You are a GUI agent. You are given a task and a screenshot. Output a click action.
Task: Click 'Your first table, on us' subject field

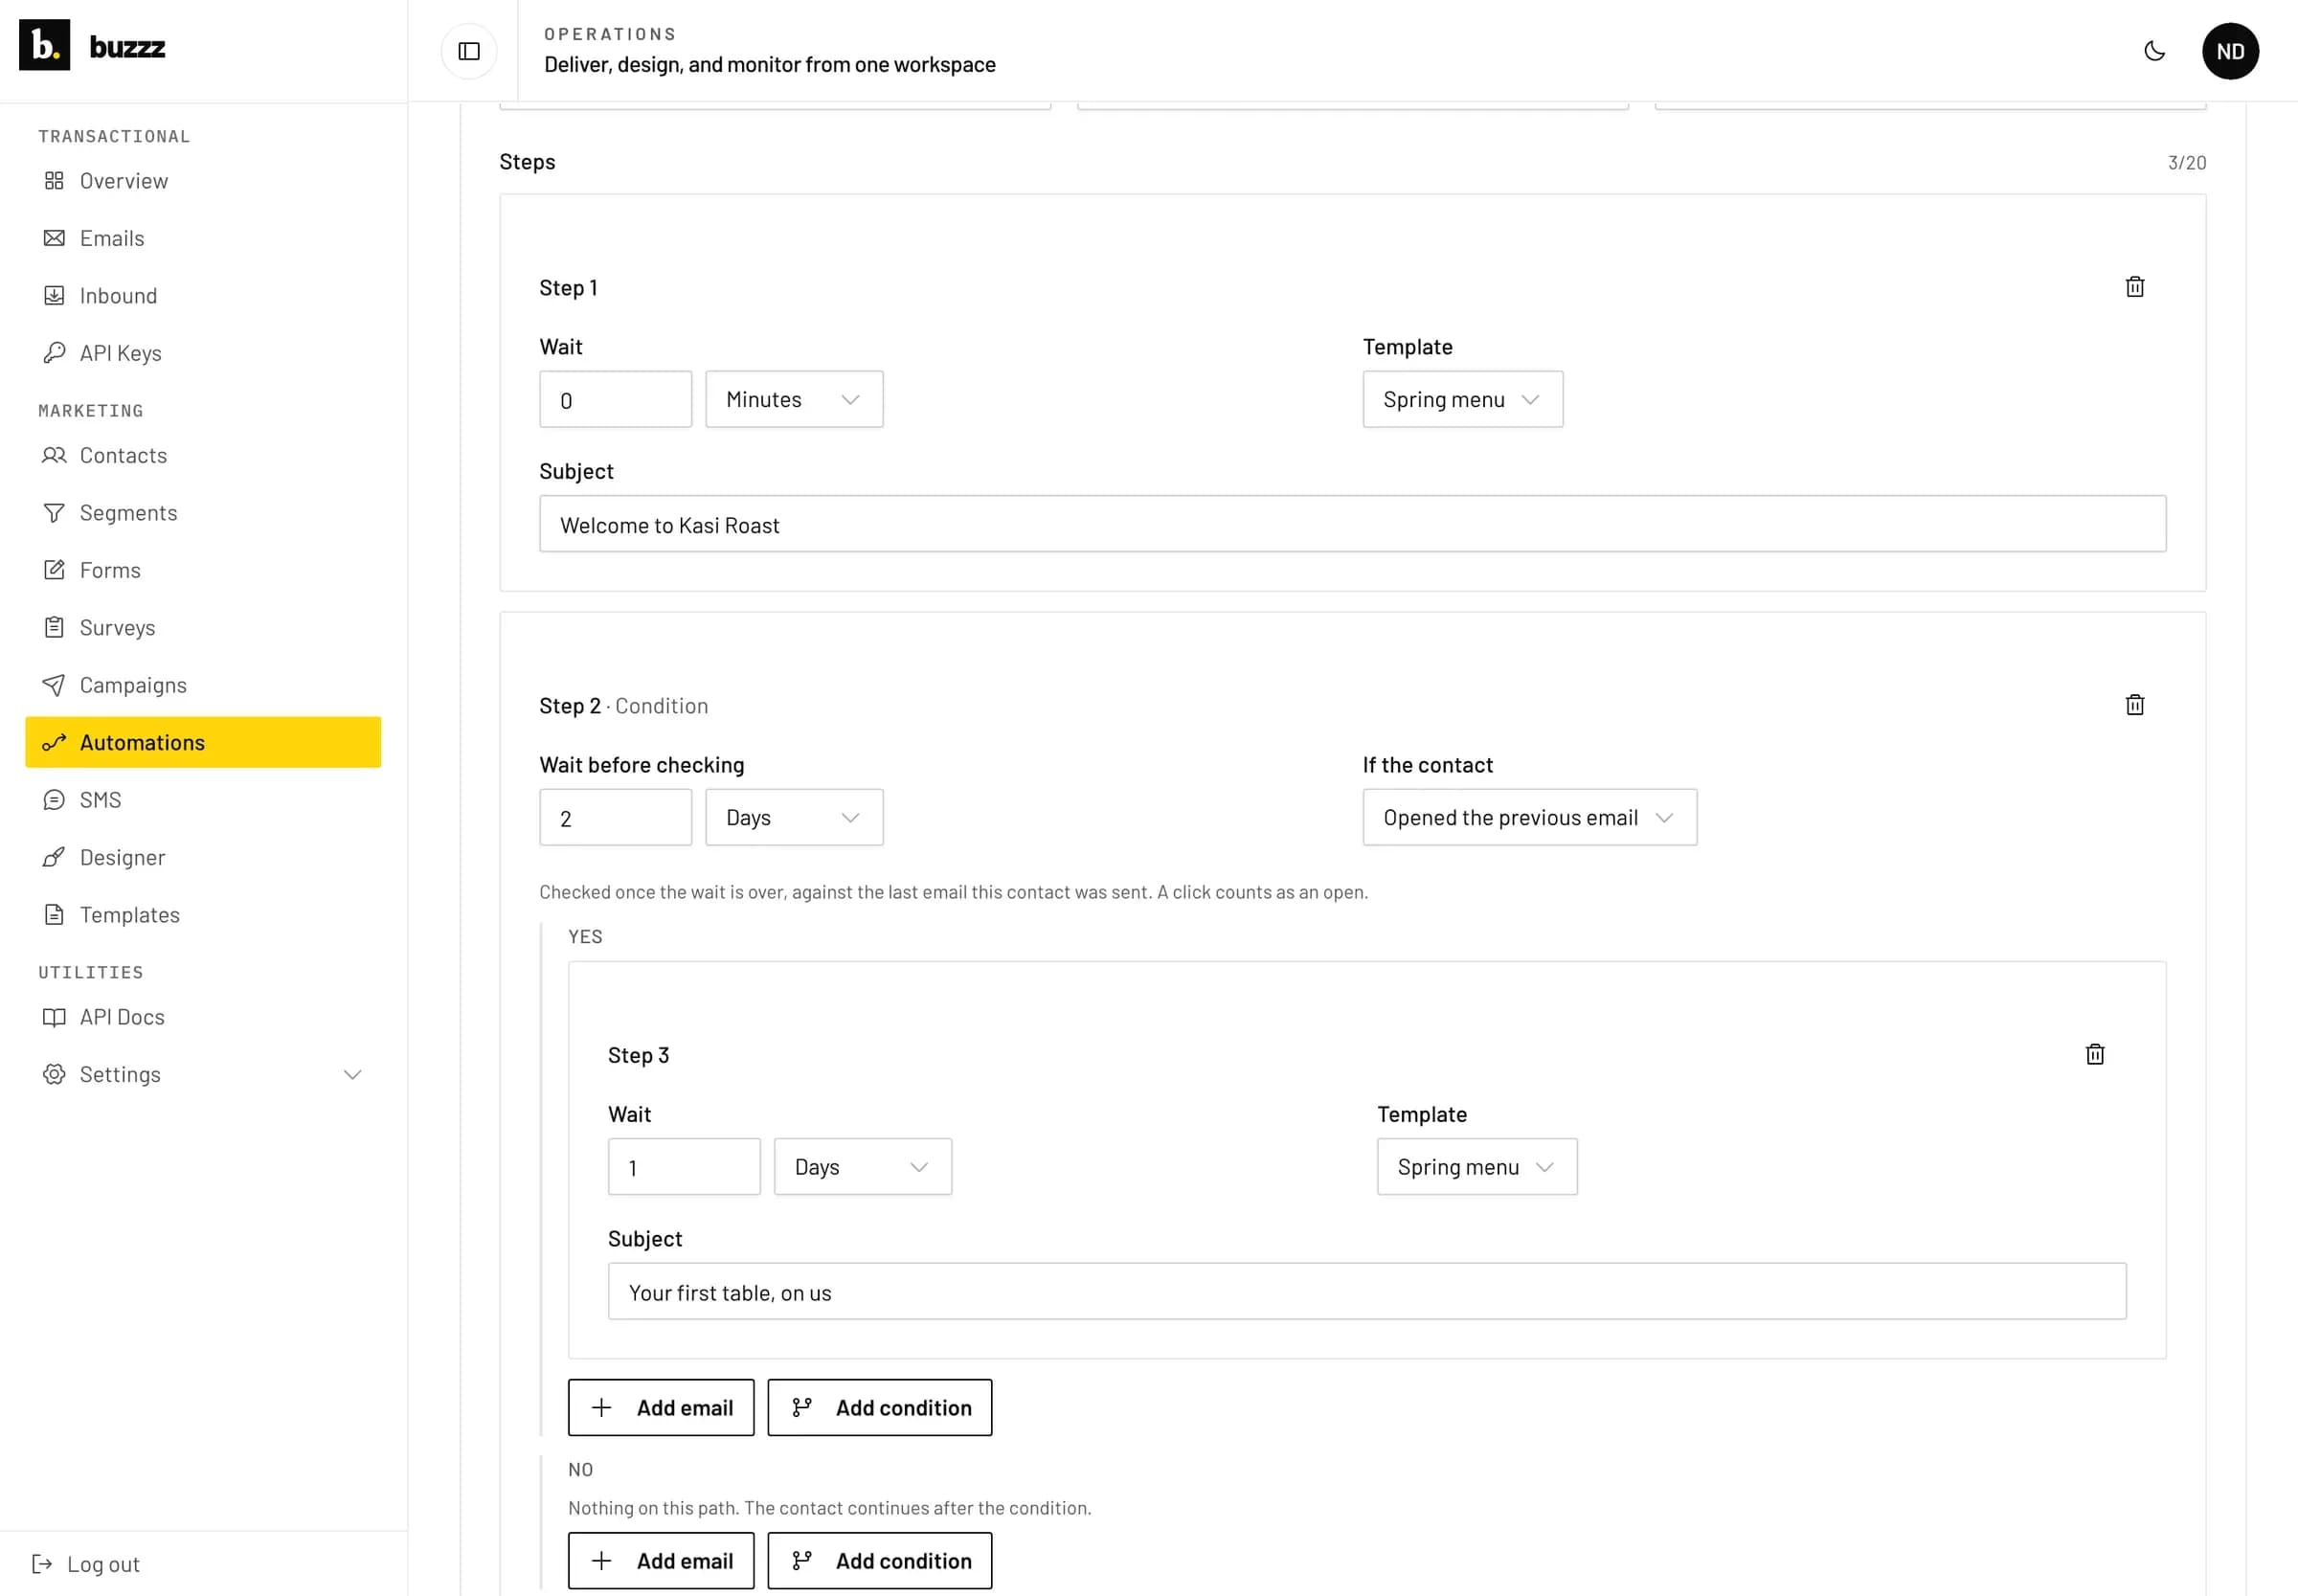point(1367,1291)
